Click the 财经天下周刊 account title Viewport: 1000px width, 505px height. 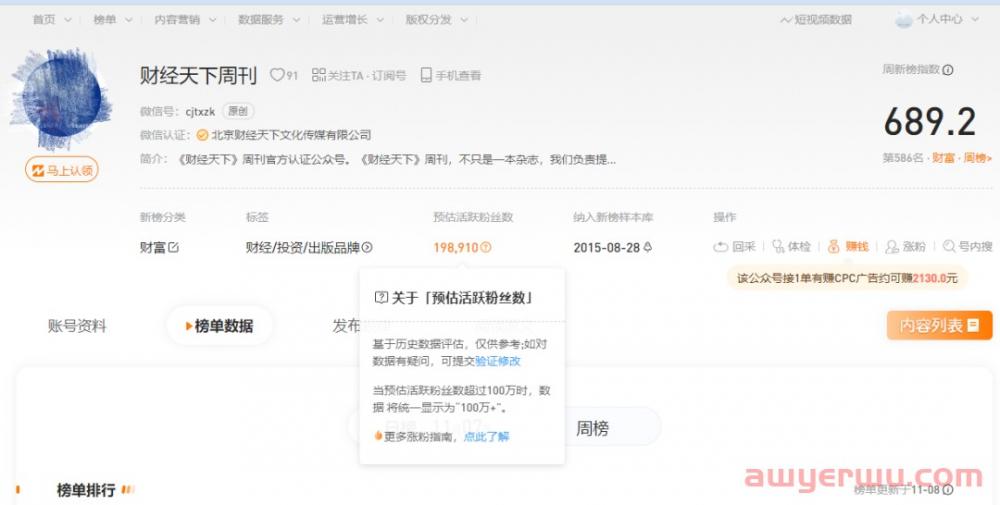pyautogui.click(x=198, y=76)
